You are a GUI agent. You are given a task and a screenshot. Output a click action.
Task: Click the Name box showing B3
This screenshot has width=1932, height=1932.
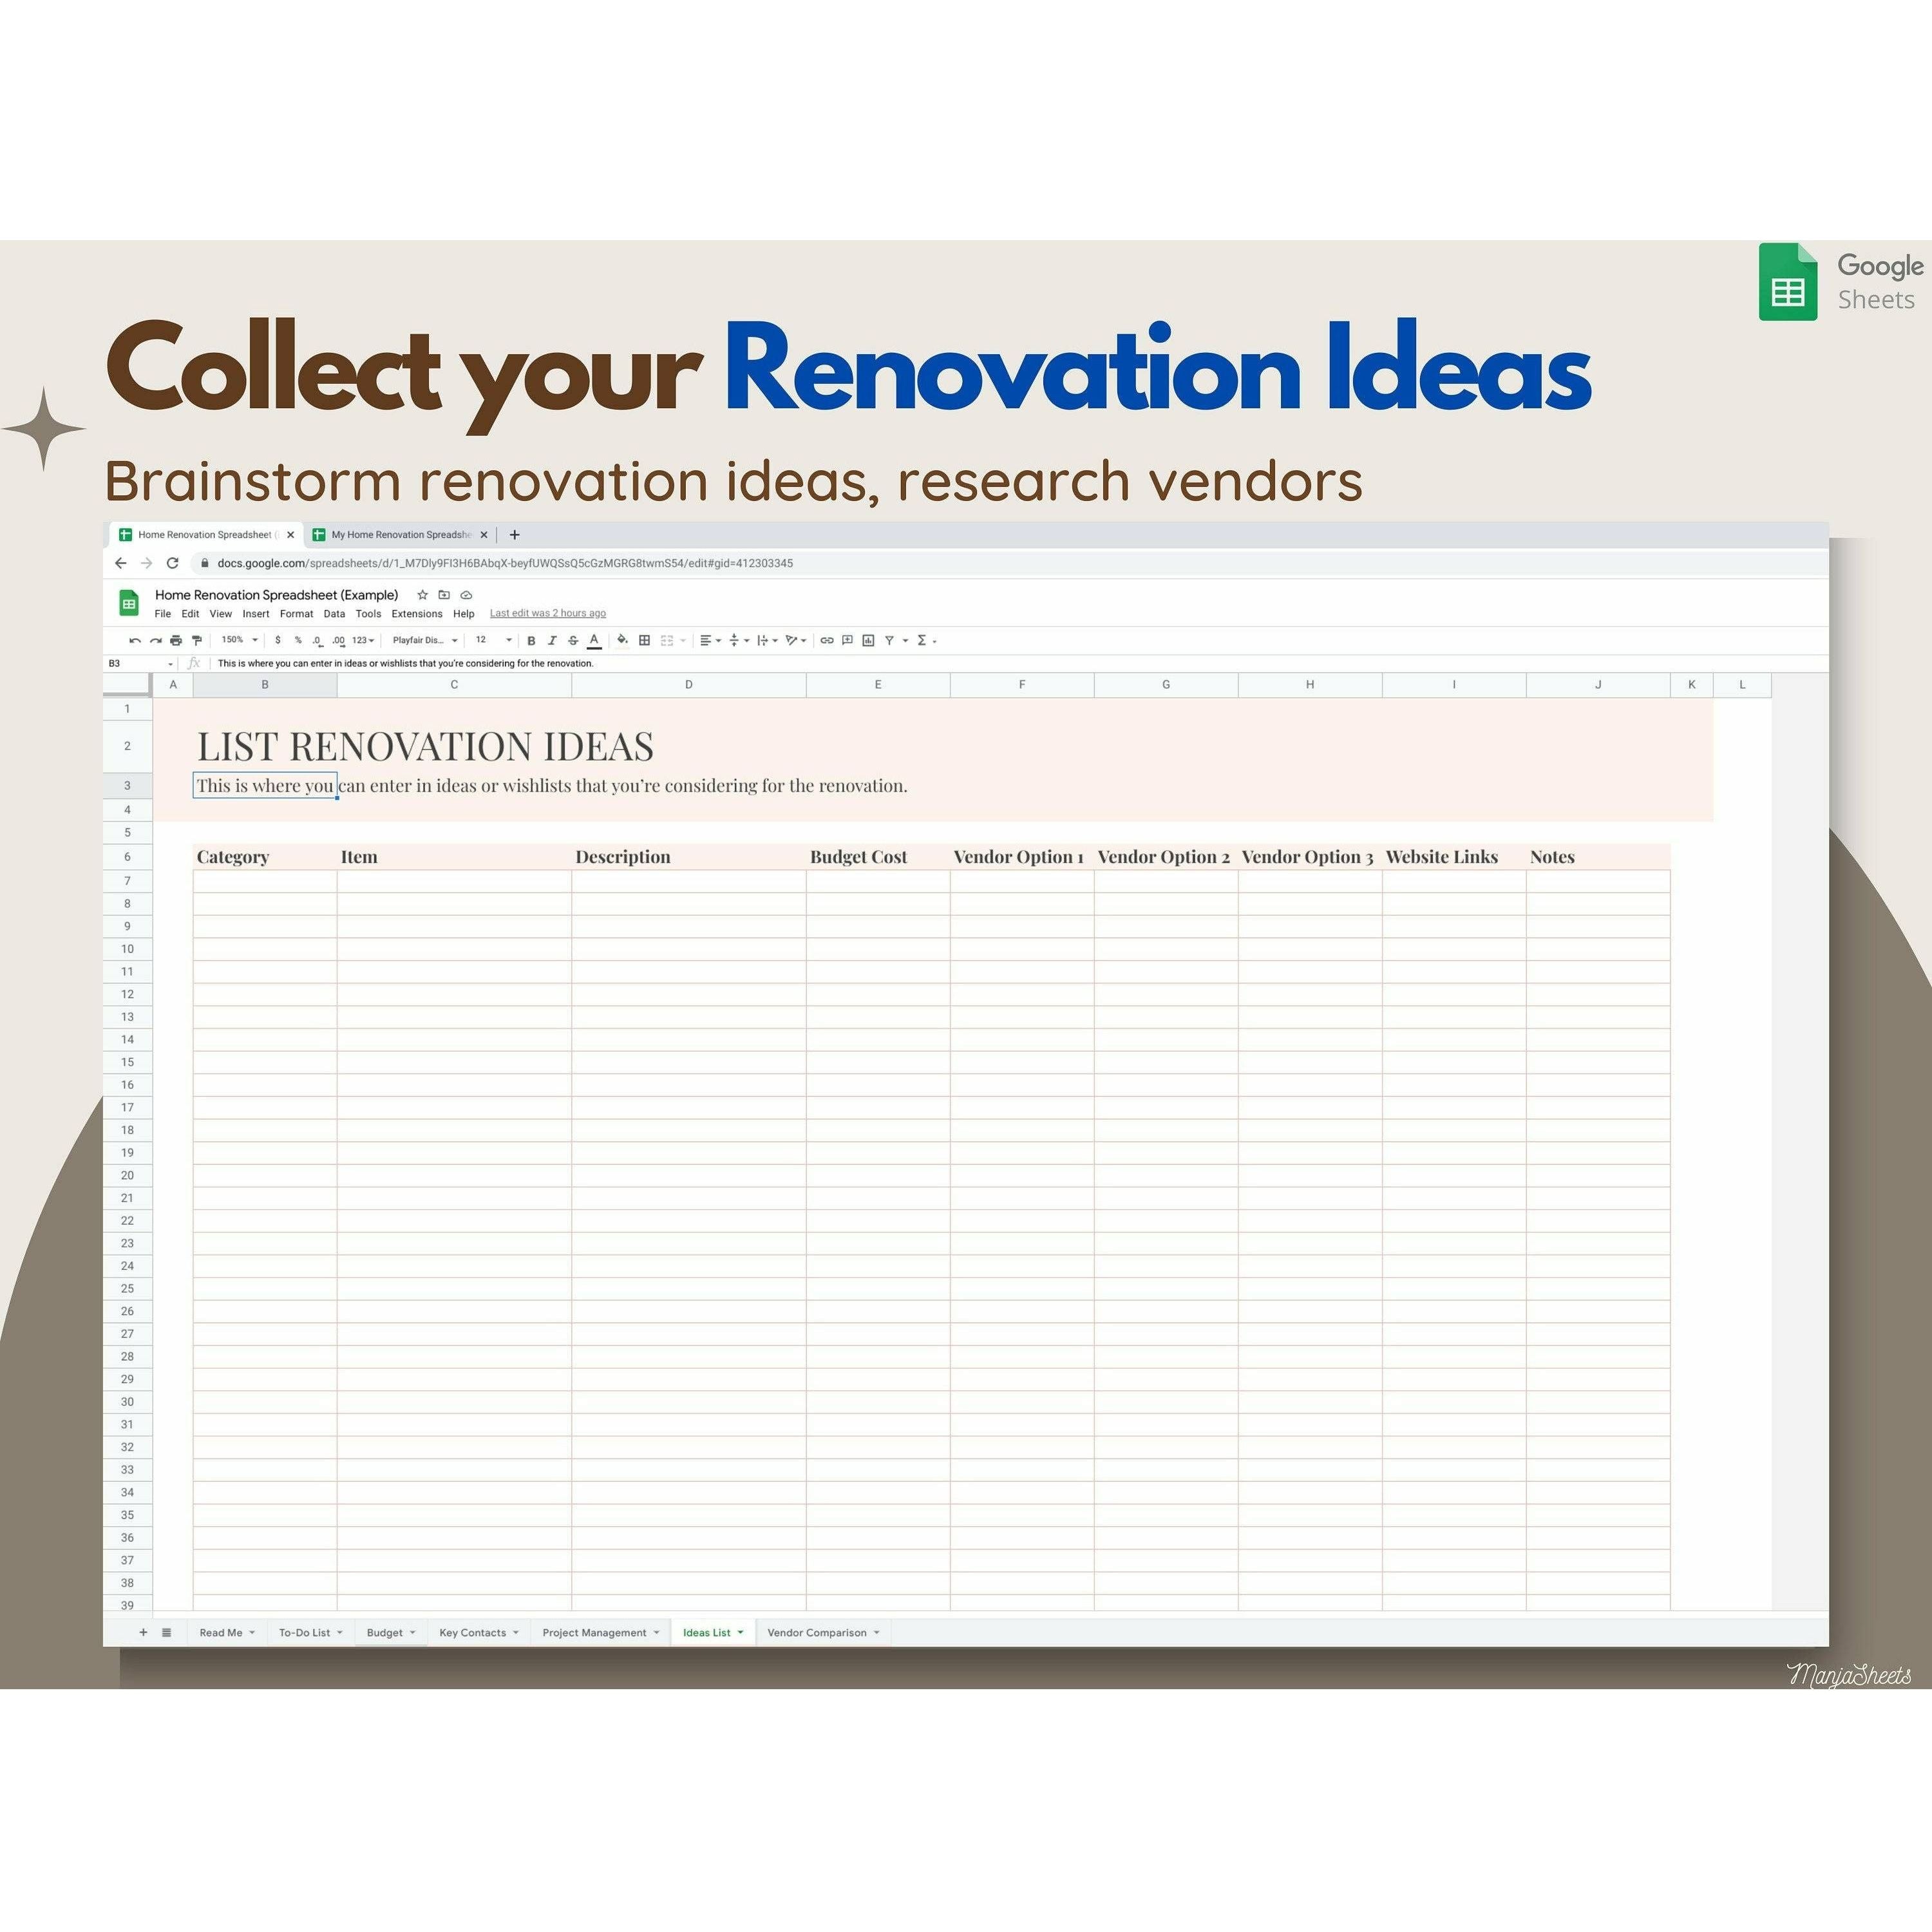(x=140, y=663)
